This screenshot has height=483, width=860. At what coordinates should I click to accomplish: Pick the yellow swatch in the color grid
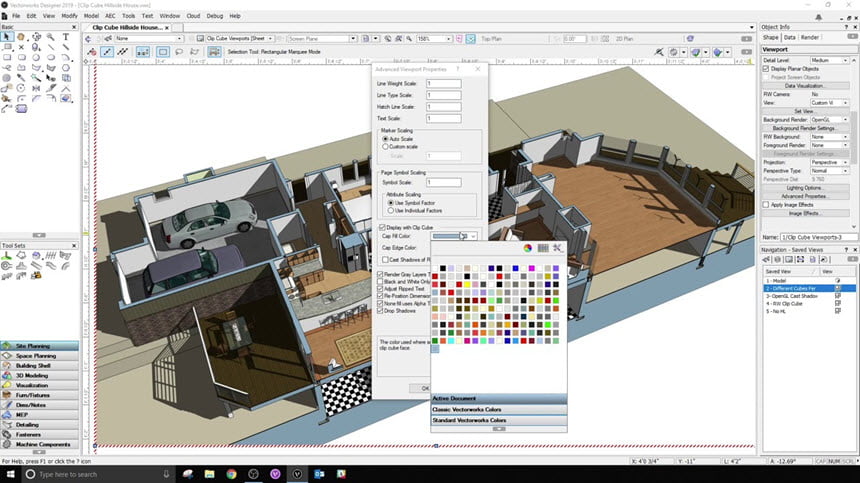[467, 285]
